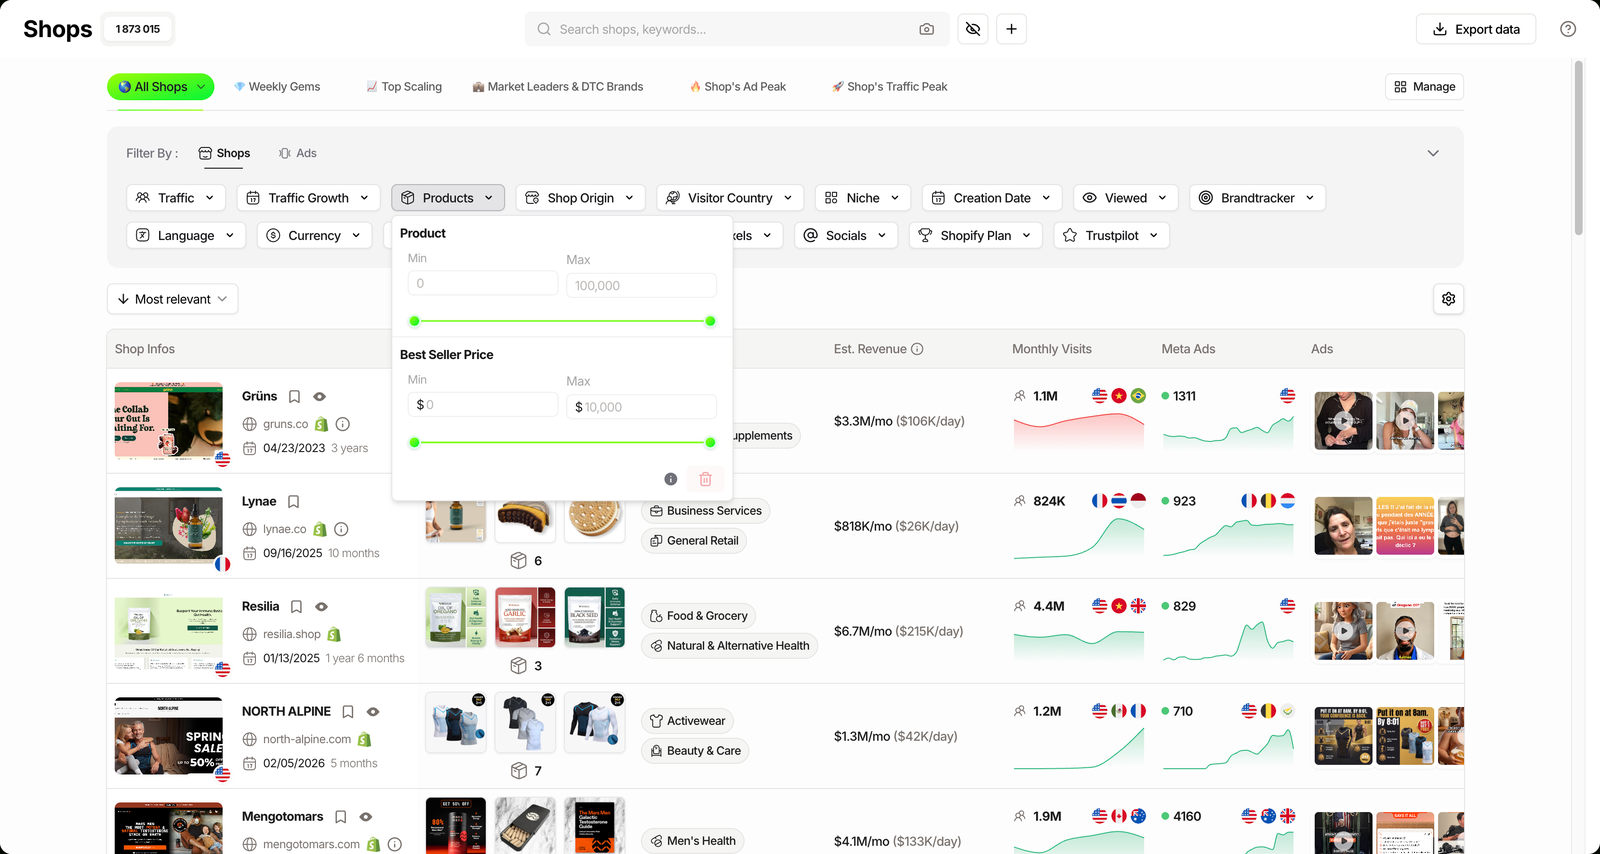
Task: Click the Best Seller Price Max field
Action: pos(642,407)
